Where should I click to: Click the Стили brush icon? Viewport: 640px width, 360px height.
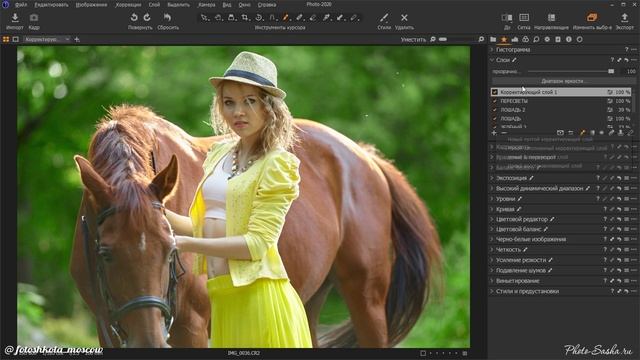pos(384,18)
